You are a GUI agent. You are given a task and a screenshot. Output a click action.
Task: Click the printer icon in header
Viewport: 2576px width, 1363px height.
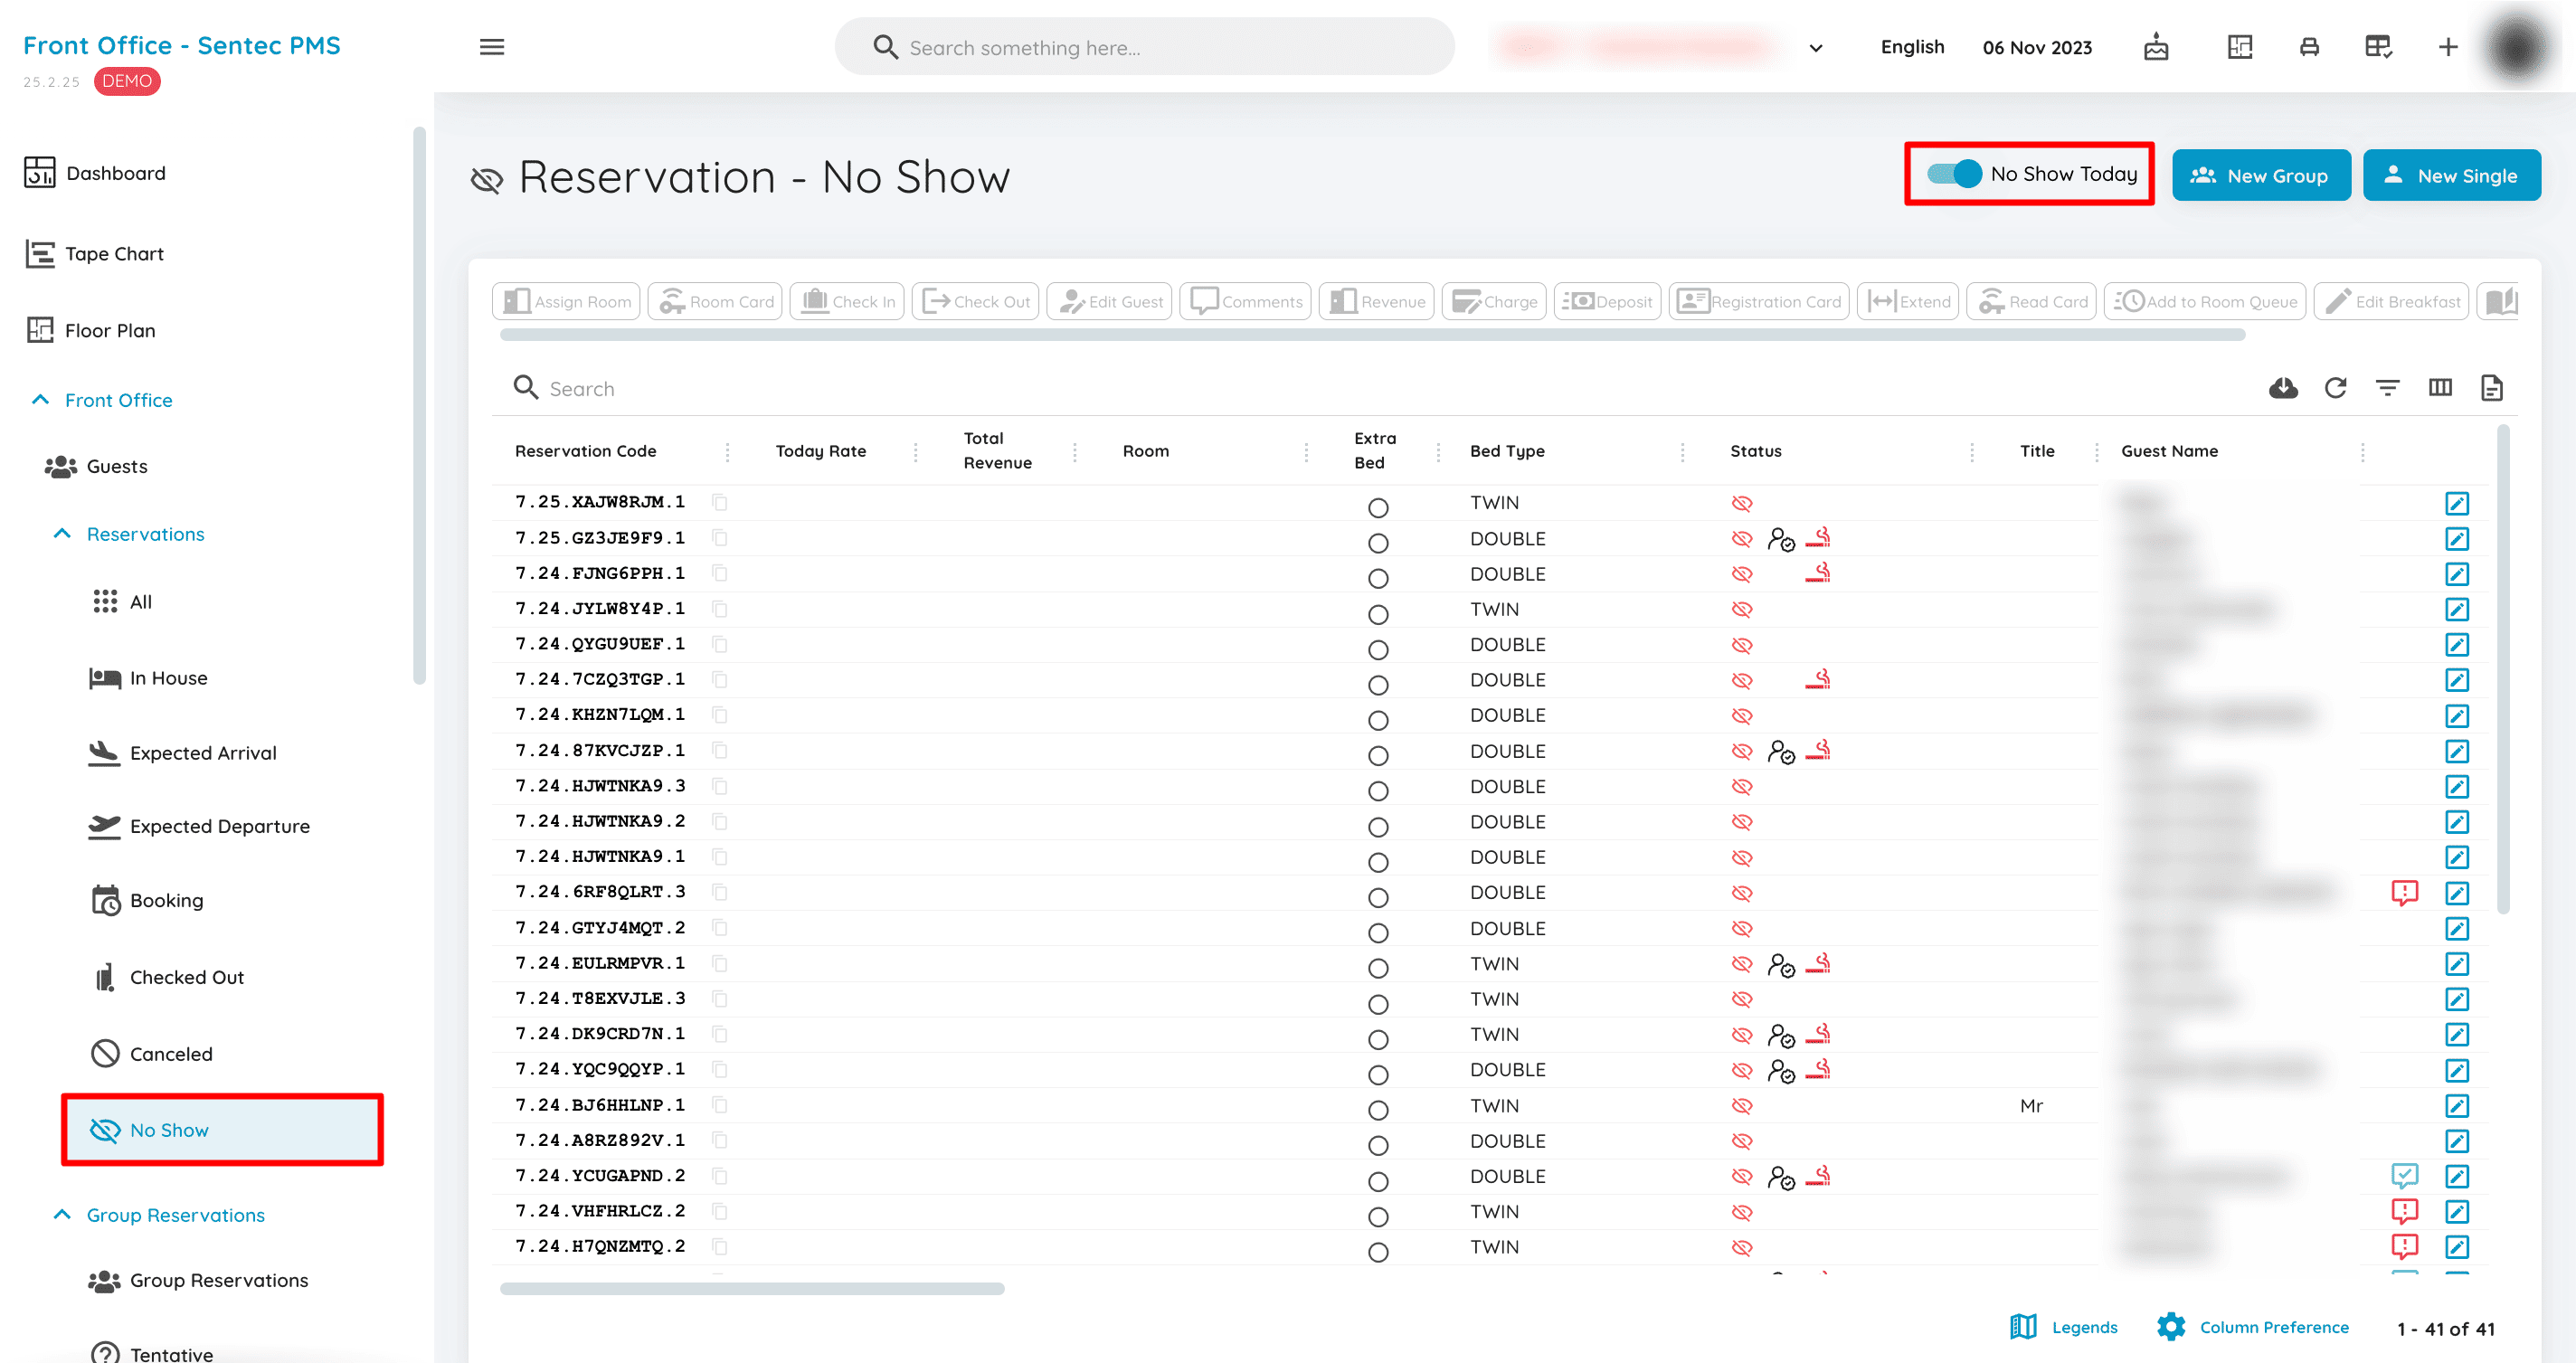2309,47
